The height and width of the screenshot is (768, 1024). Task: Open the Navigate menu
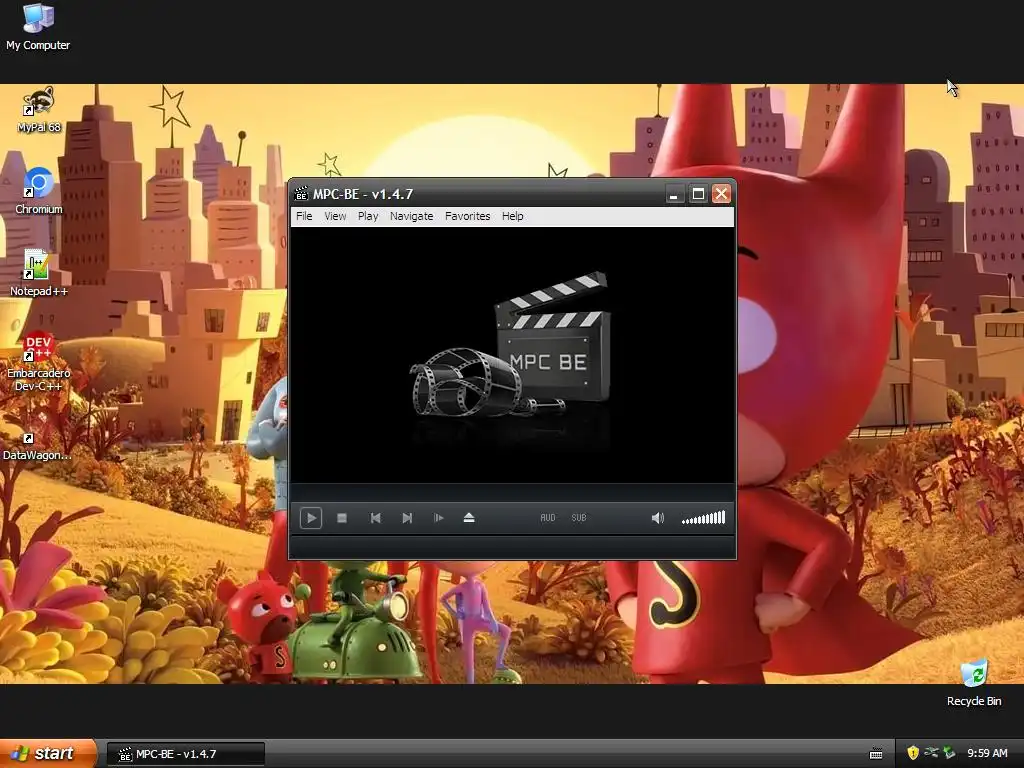tap(411, 216)
